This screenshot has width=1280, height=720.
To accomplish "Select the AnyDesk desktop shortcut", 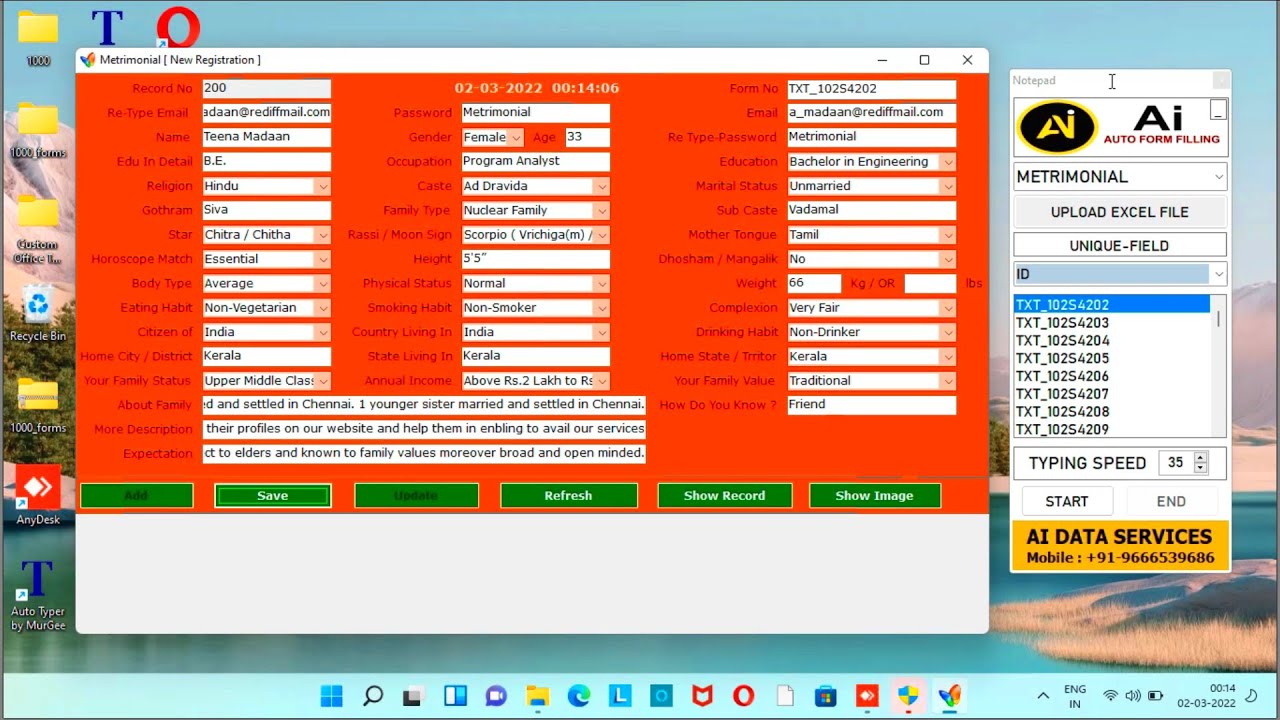I will tap(38, 496).
